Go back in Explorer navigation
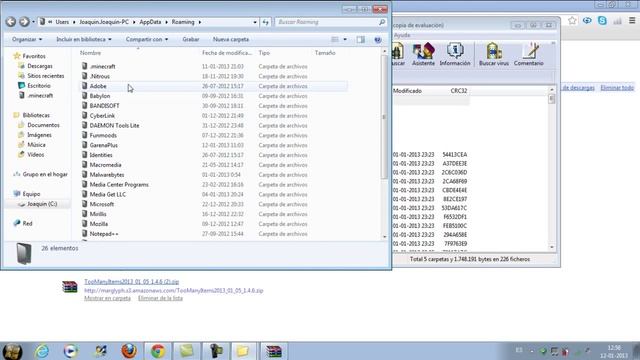 click(11, 22)
